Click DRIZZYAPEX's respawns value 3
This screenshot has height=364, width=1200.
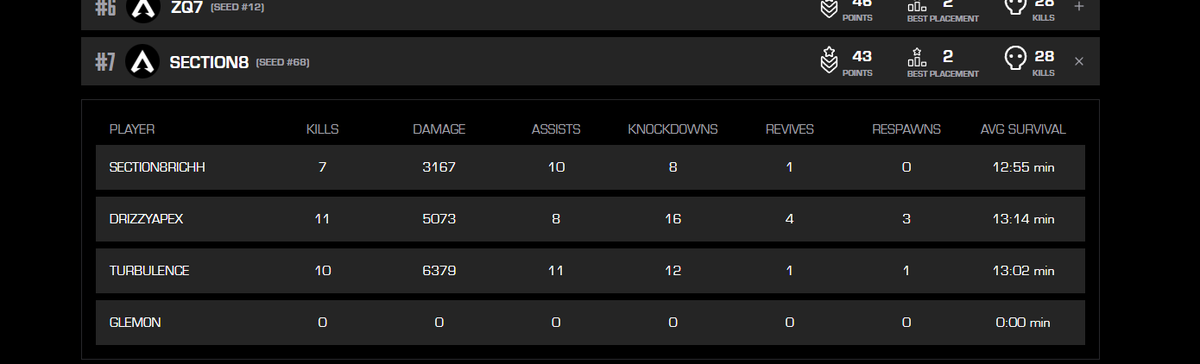click(x=906, y=219)
